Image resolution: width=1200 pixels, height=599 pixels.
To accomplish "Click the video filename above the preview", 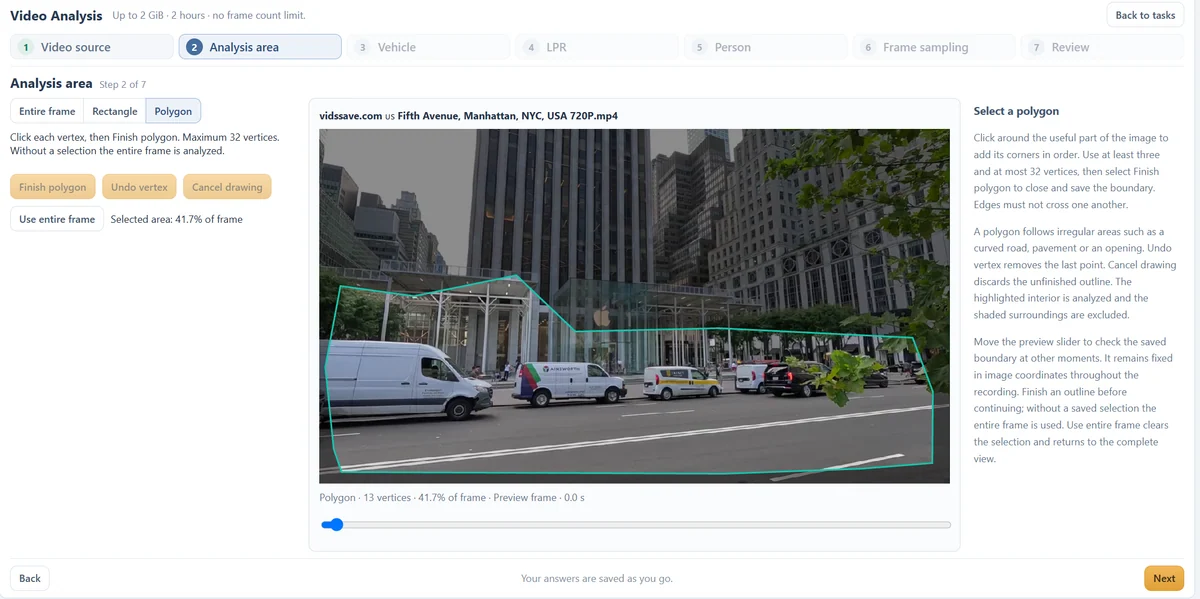I will tap(468, 116).
